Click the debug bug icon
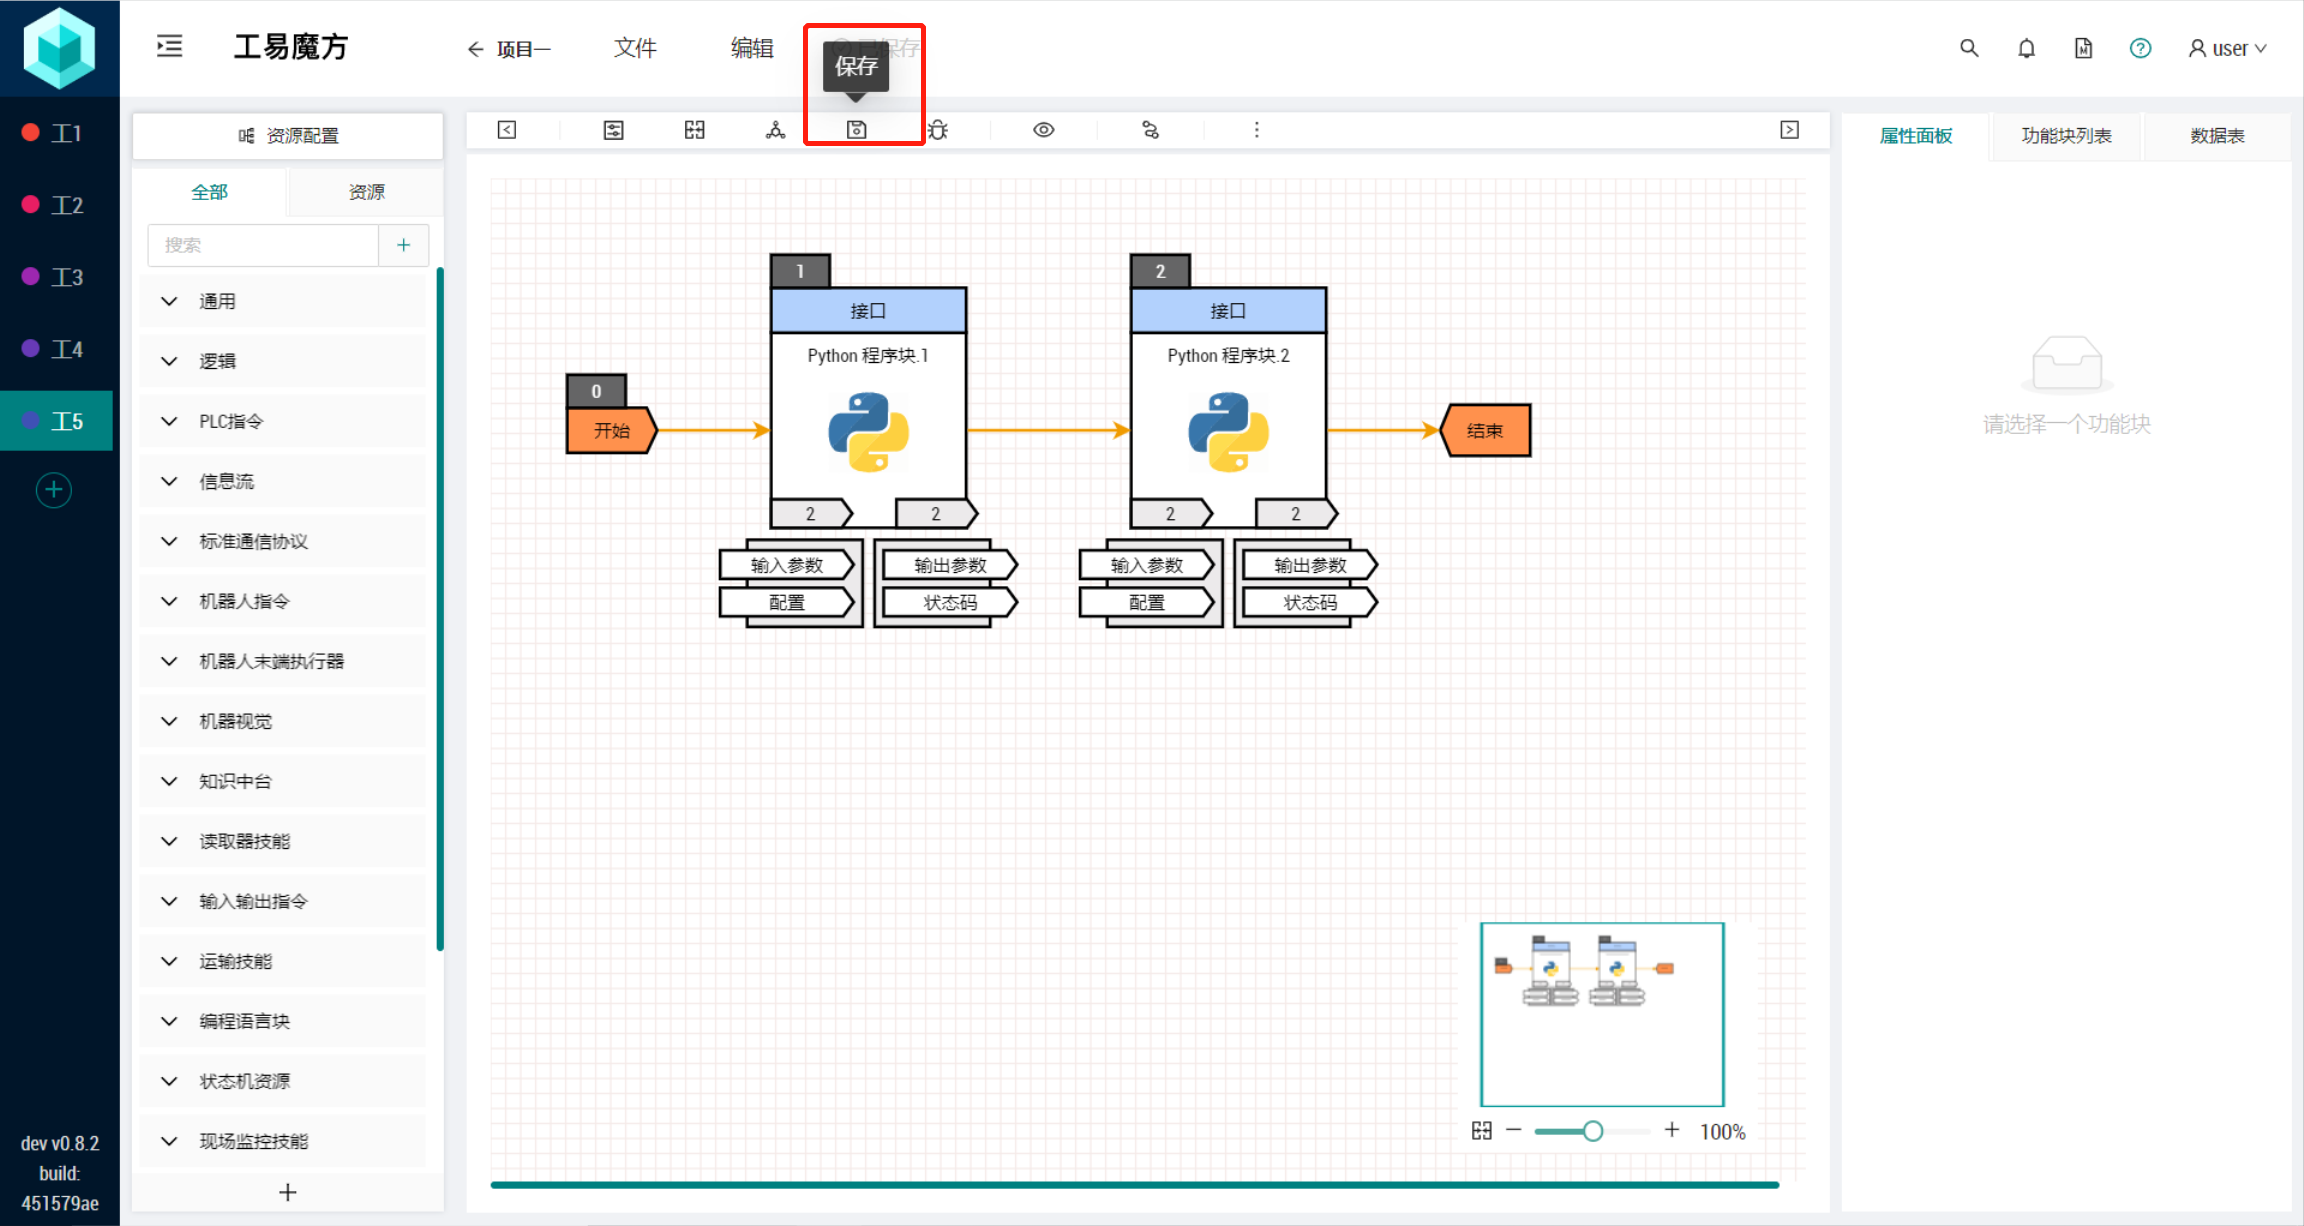This screenshot has height=1226, width=2304. pos(937,130)
